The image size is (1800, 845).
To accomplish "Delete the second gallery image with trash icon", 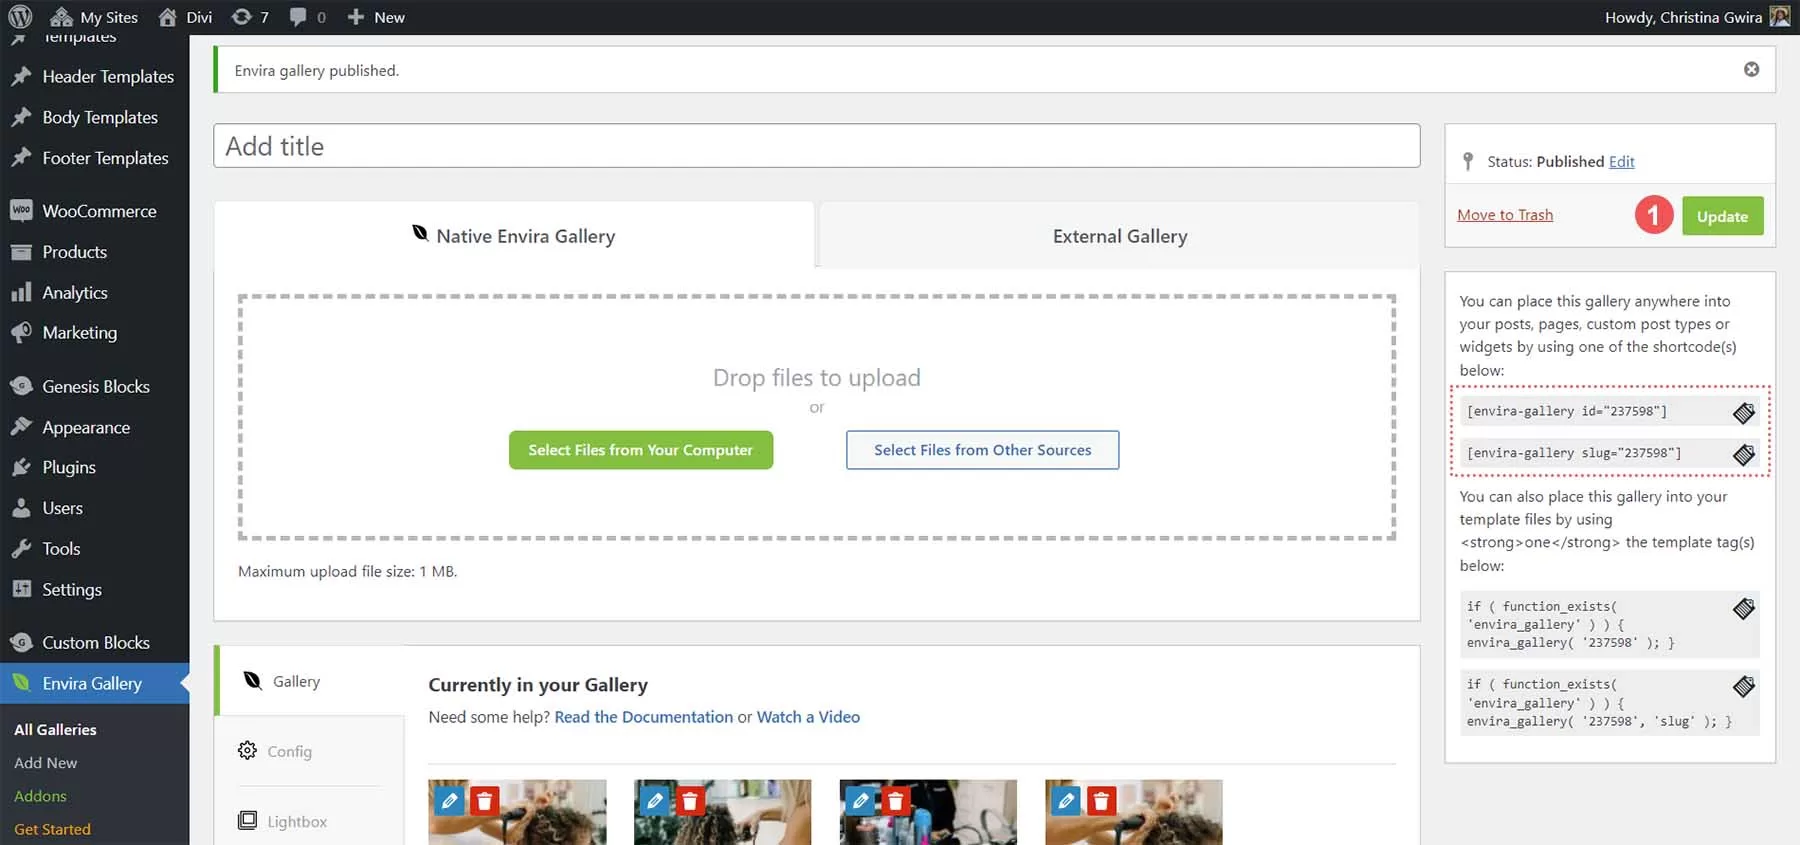I will [690, 801].
